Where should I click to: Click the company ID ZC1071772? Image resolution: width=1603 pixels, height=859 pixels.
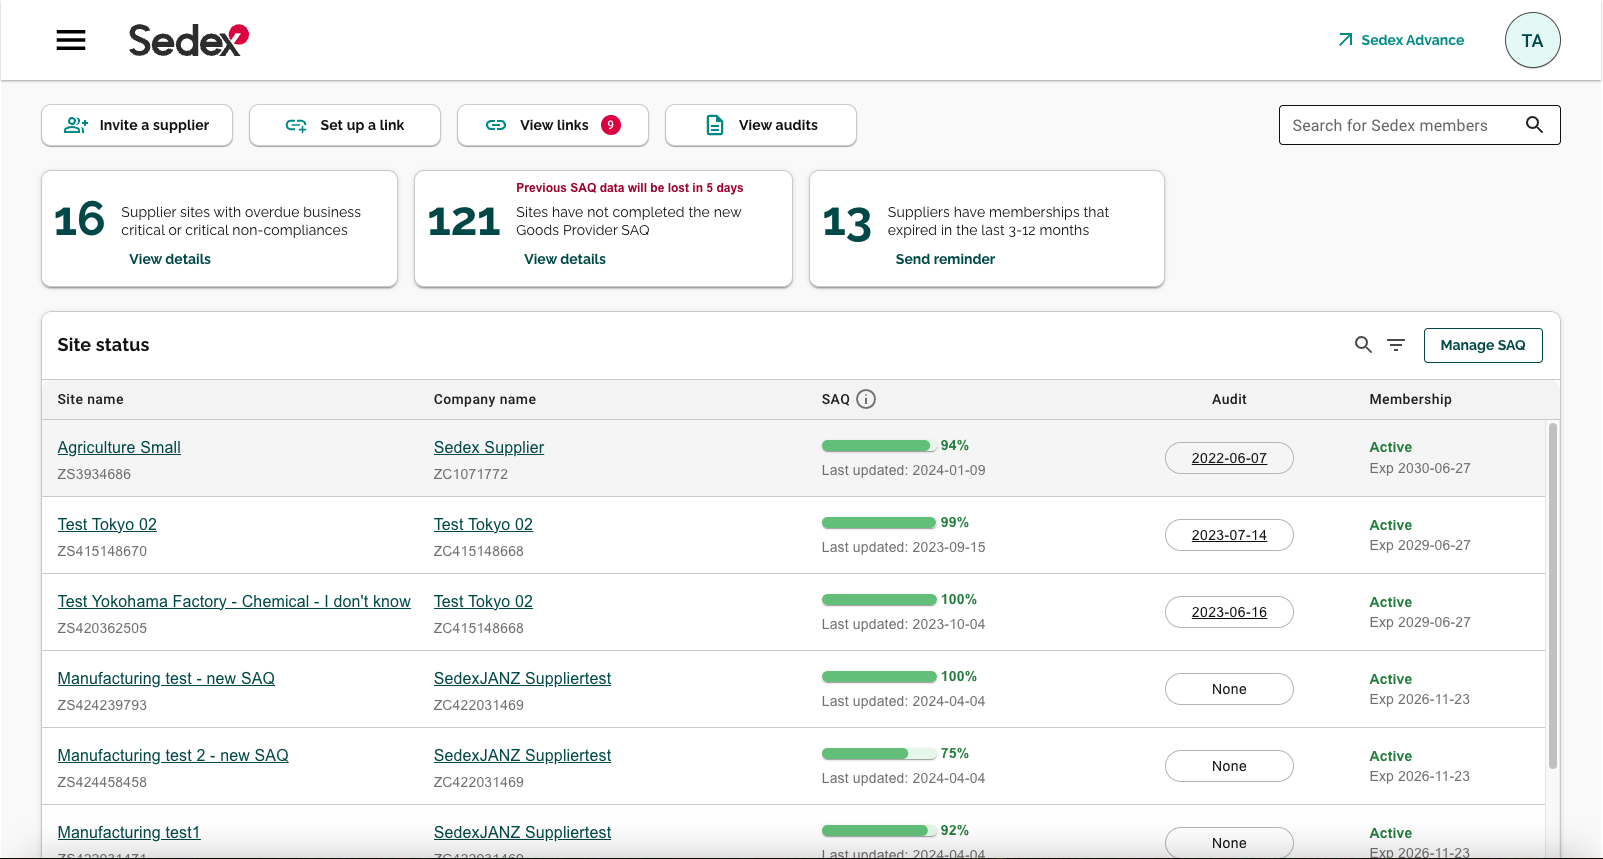[x=471, y=474]
